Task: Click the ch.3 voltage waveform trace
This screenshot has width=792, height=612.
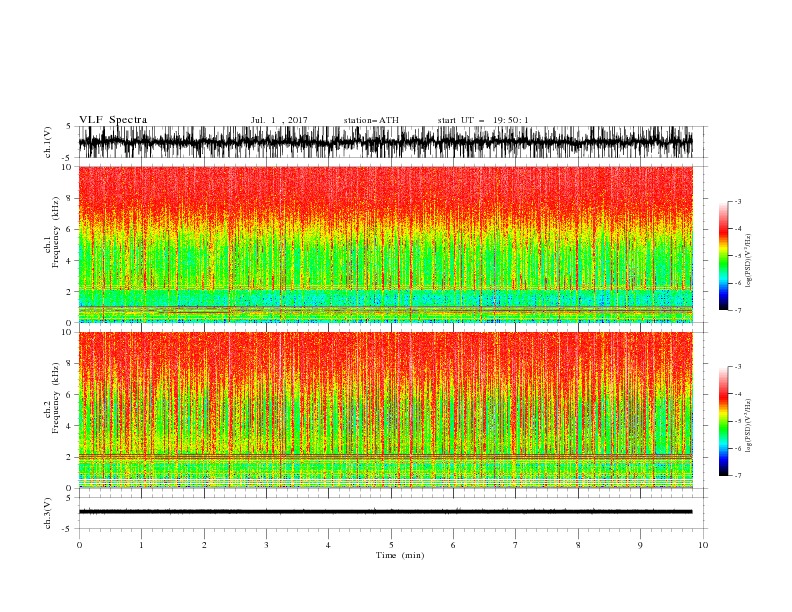Action: coord(385,512)
